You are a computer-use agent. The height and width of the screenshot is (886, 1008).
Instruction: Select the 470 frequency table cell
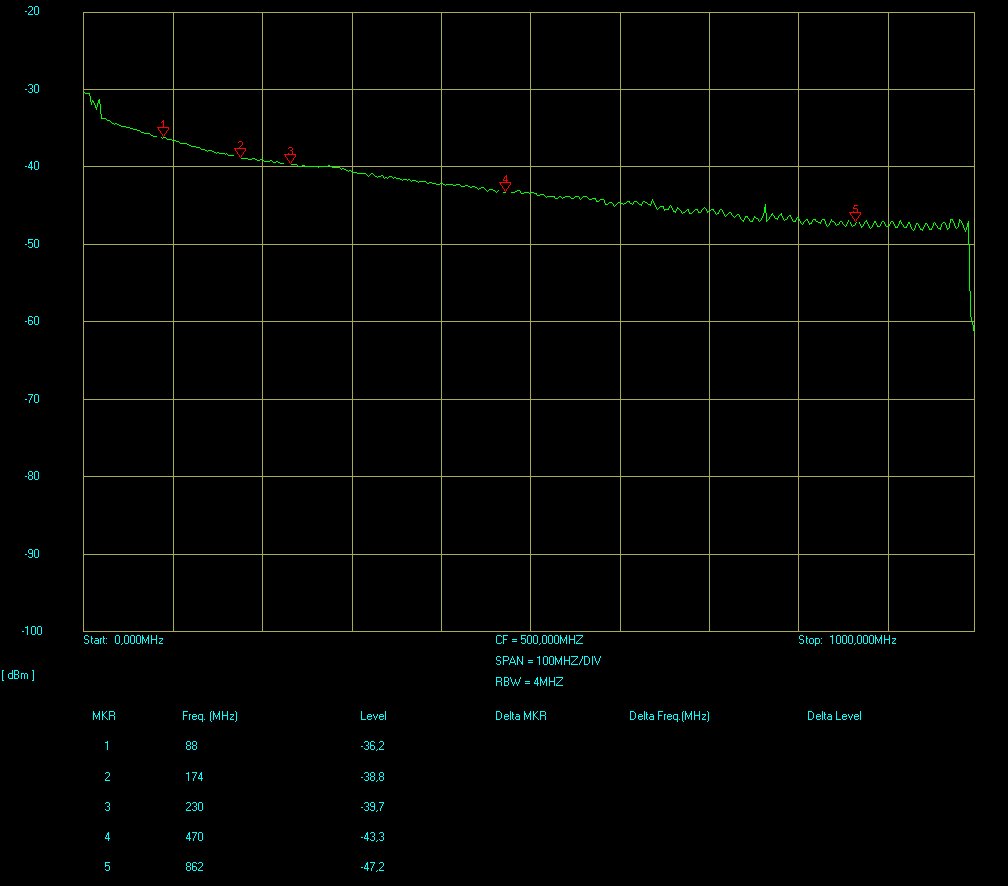tap(194, 837)
